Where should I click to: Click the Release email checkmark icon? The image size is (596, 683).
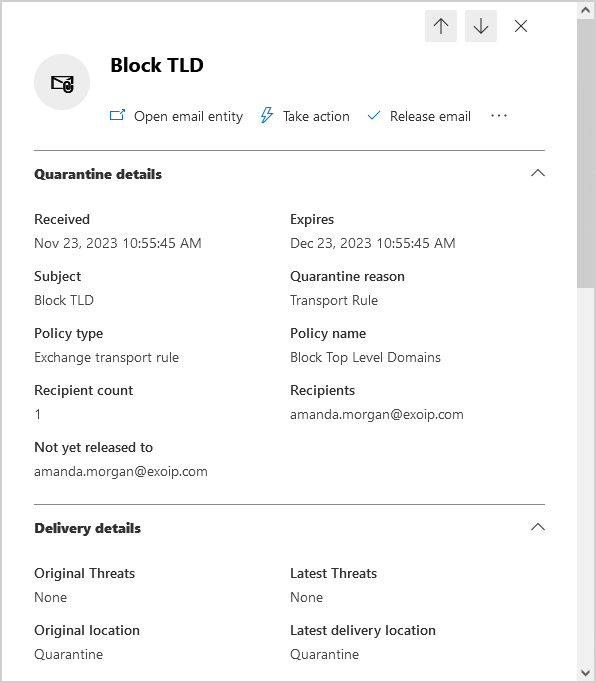click(374, 115)
